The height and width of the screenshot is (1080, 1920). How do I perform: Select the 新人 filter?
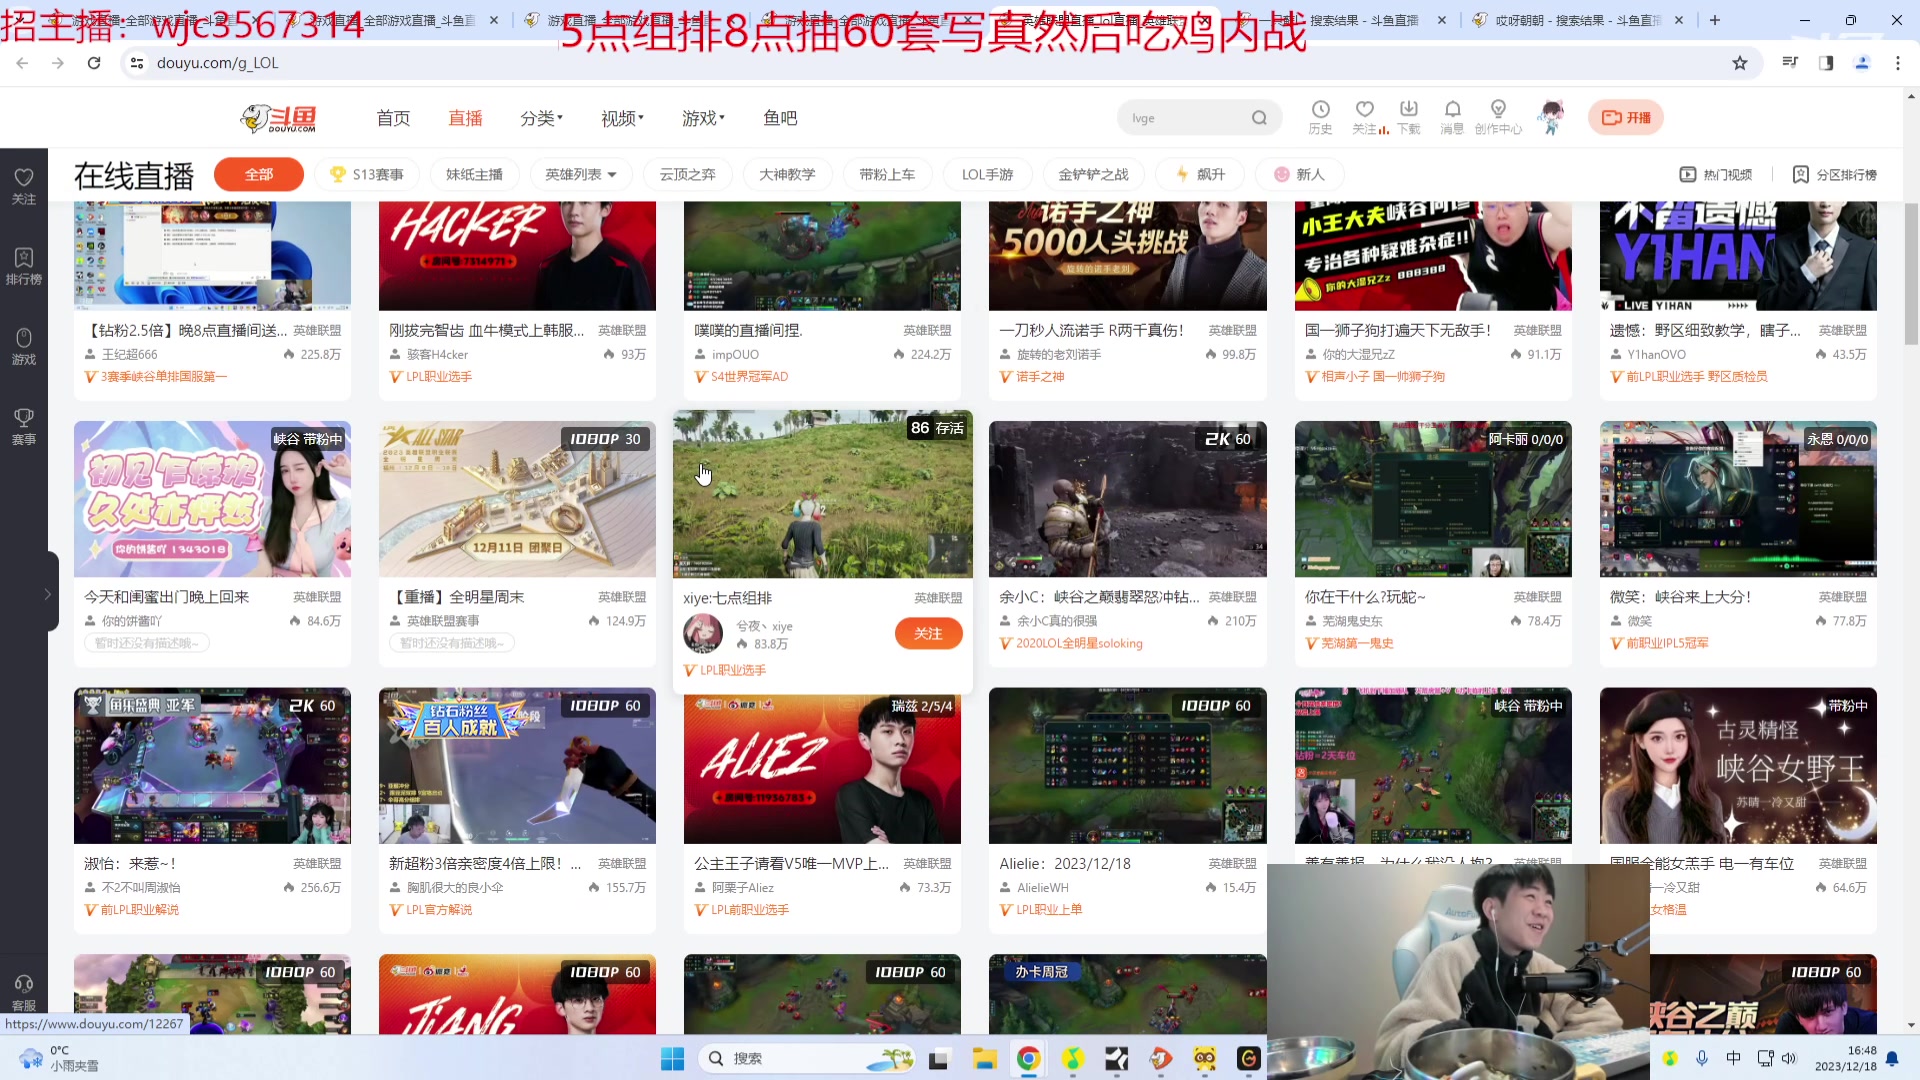(x=1299, y=174)
